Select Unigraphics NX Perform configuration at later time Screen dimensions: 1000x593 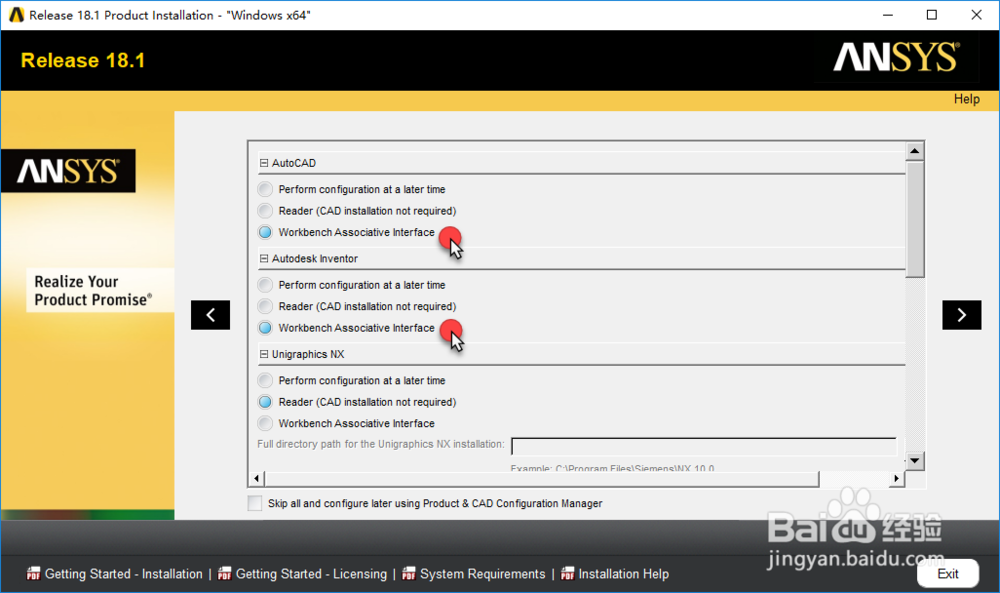265,381
